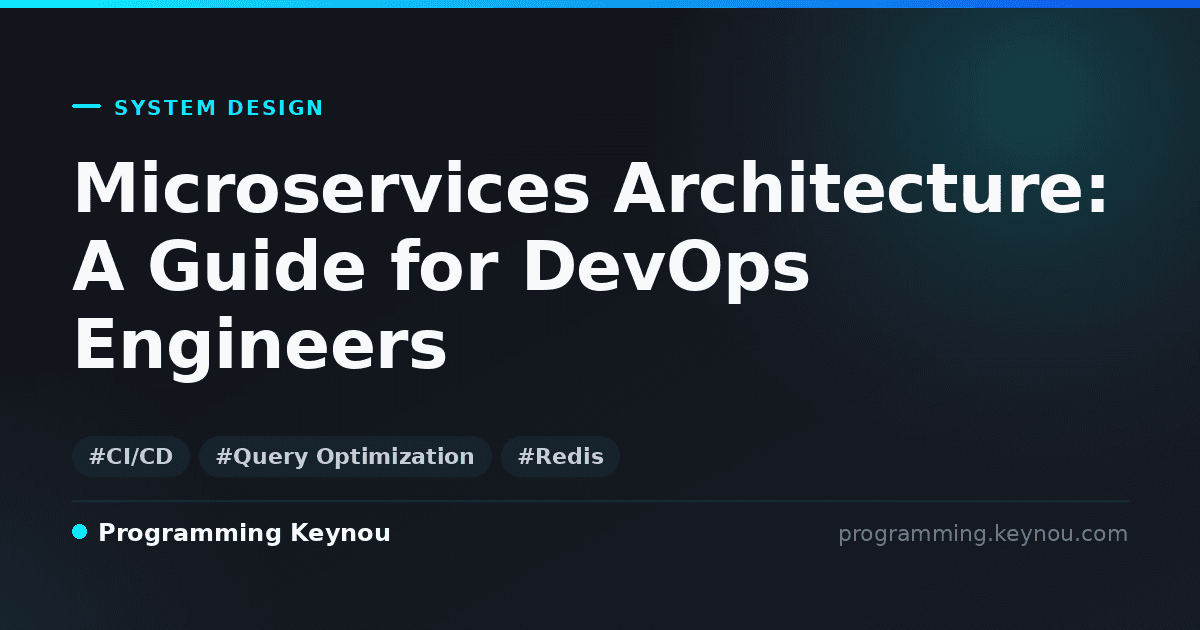
Task: Open the #Redis tag
Action: point(560,457)
